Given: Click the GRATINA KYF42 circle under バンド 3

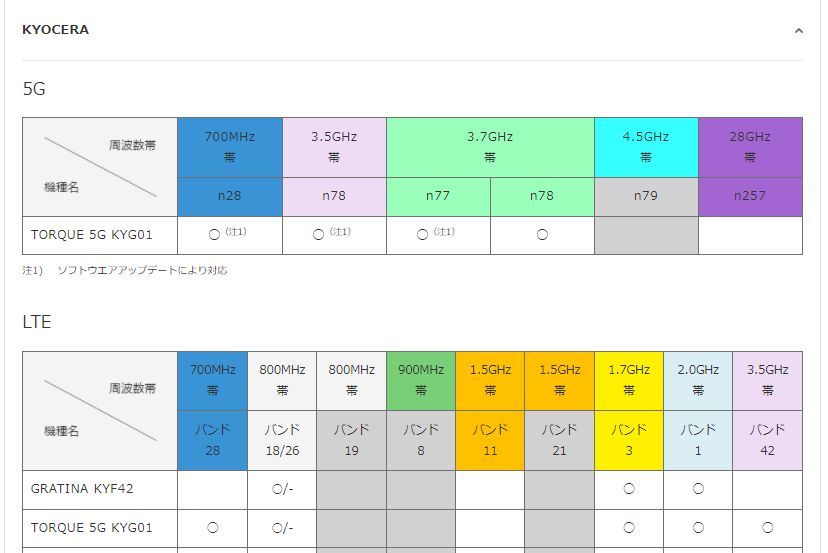Looking at the screenshot, I should pyautogui.click(x=629, y=489).
